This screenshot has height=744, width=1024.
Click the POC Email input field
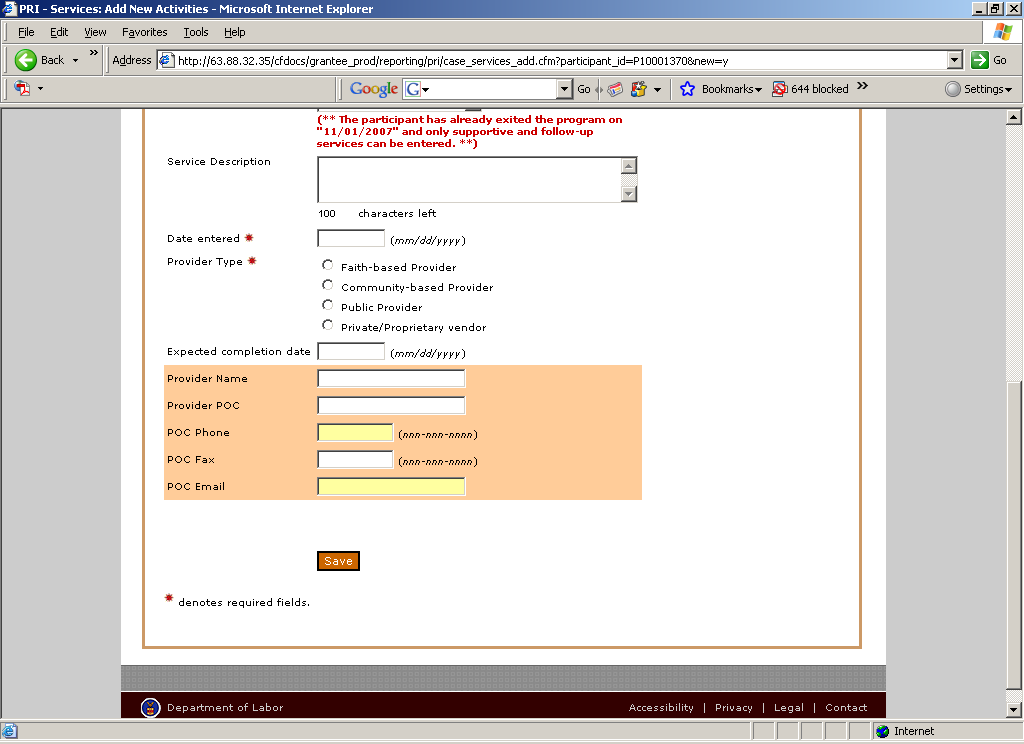pos(391,487)
